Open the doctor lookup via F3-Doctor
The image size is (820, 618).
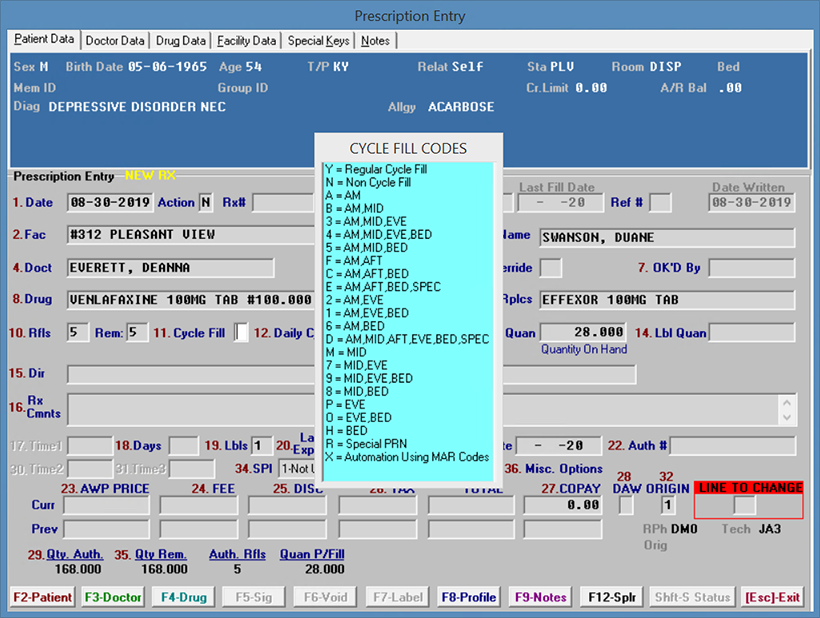click(112, 596)
